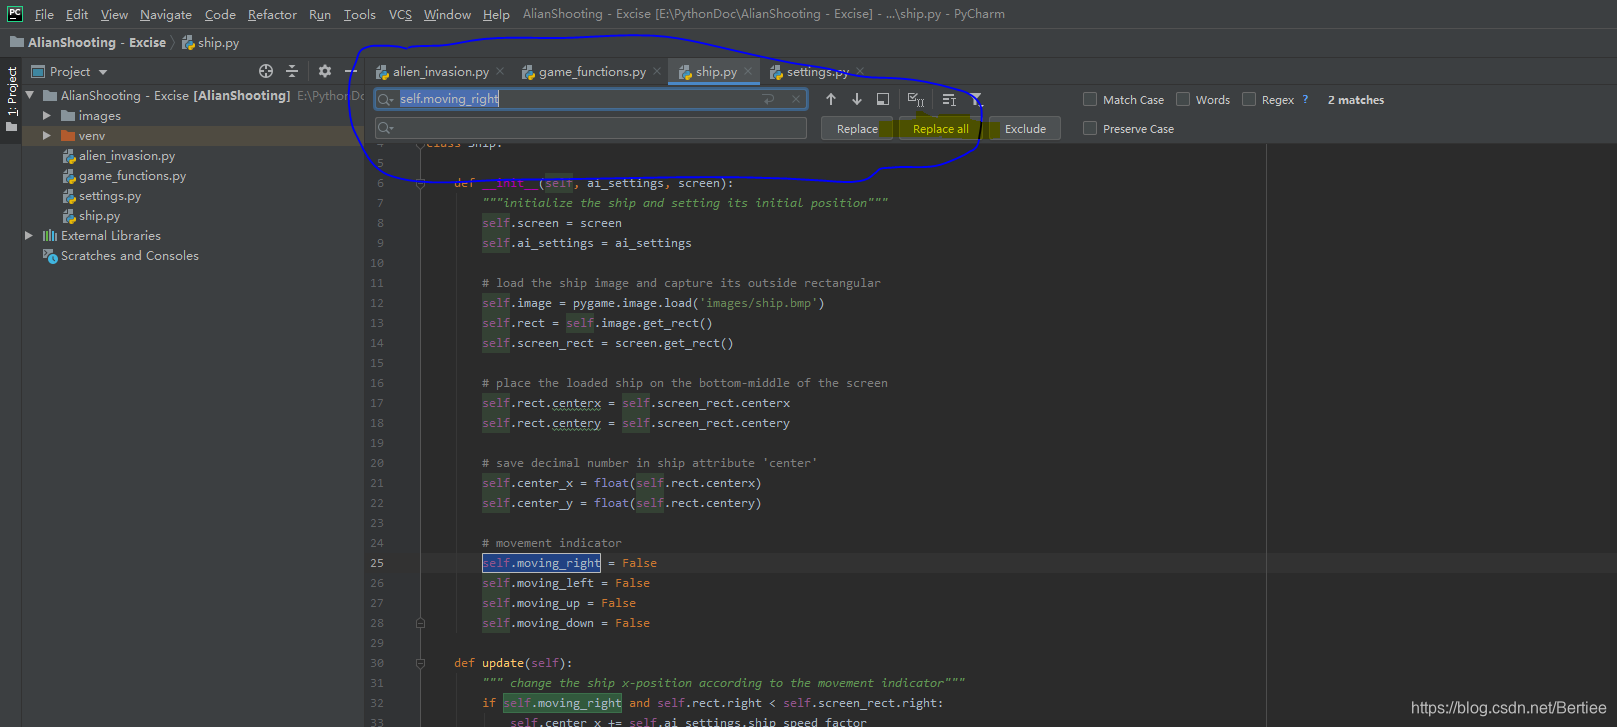This screenshot has height=727, width=1617.
Task: Open the Help menu
Action: coord(496,15)
